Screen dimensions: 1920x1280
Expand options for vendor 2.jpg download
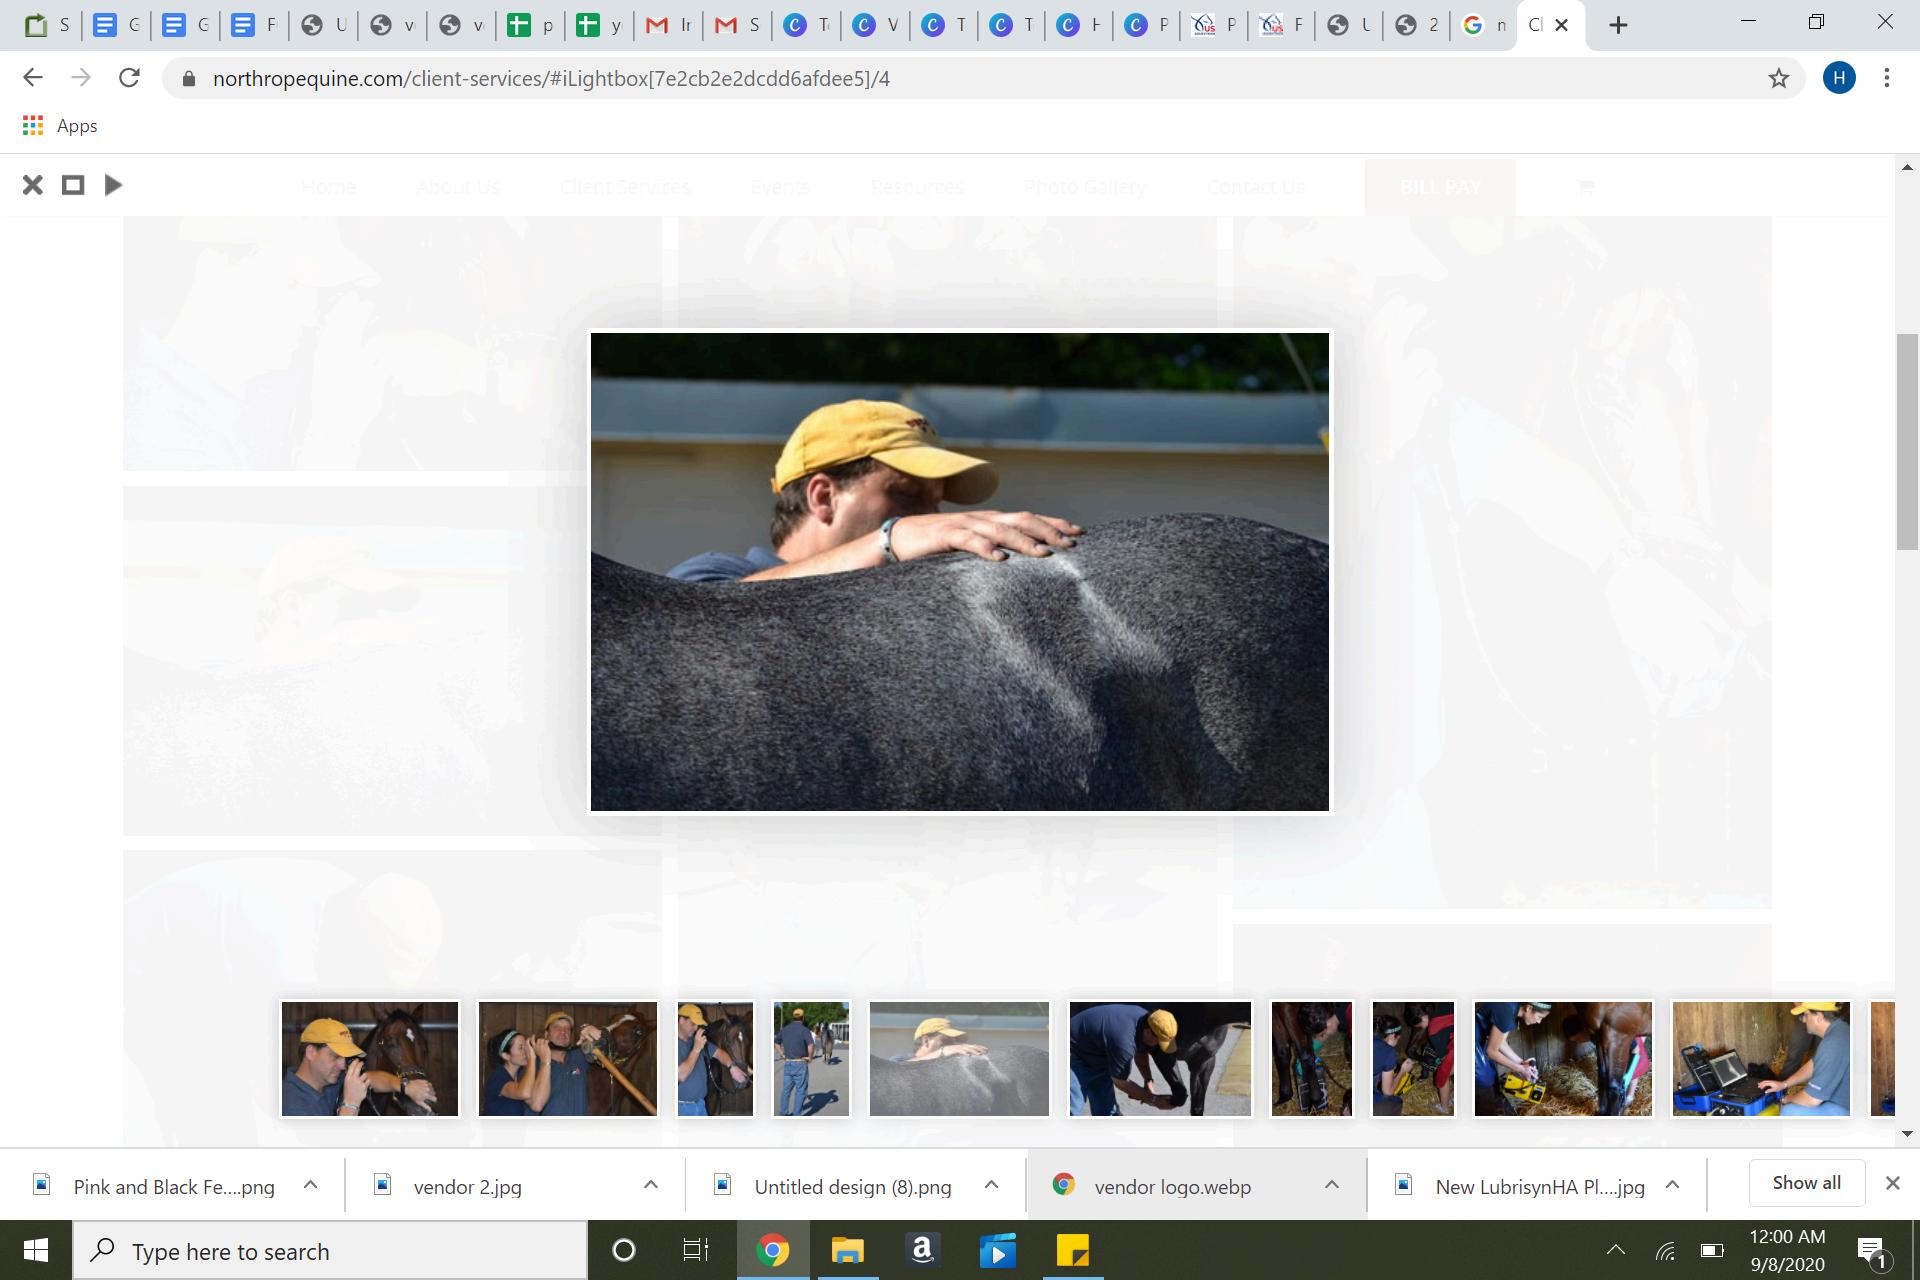651,1185
